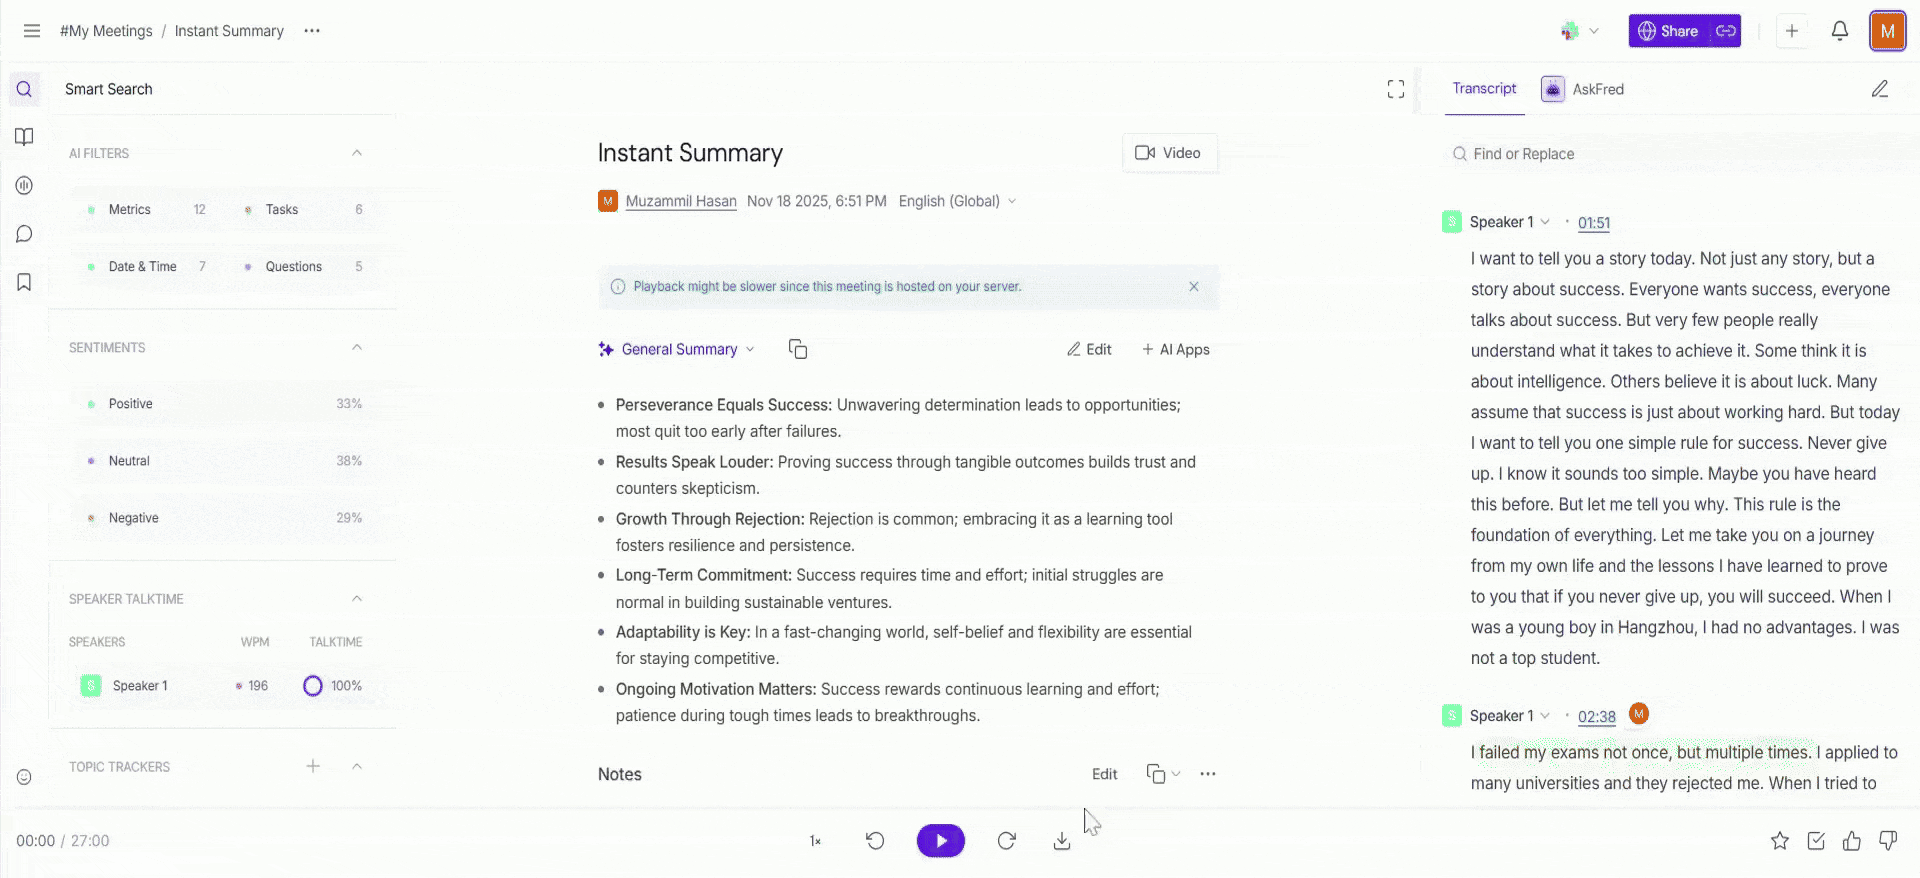Filter by Positive sentiment
This screenshot has width=1920, height=878.
(223, 404)
